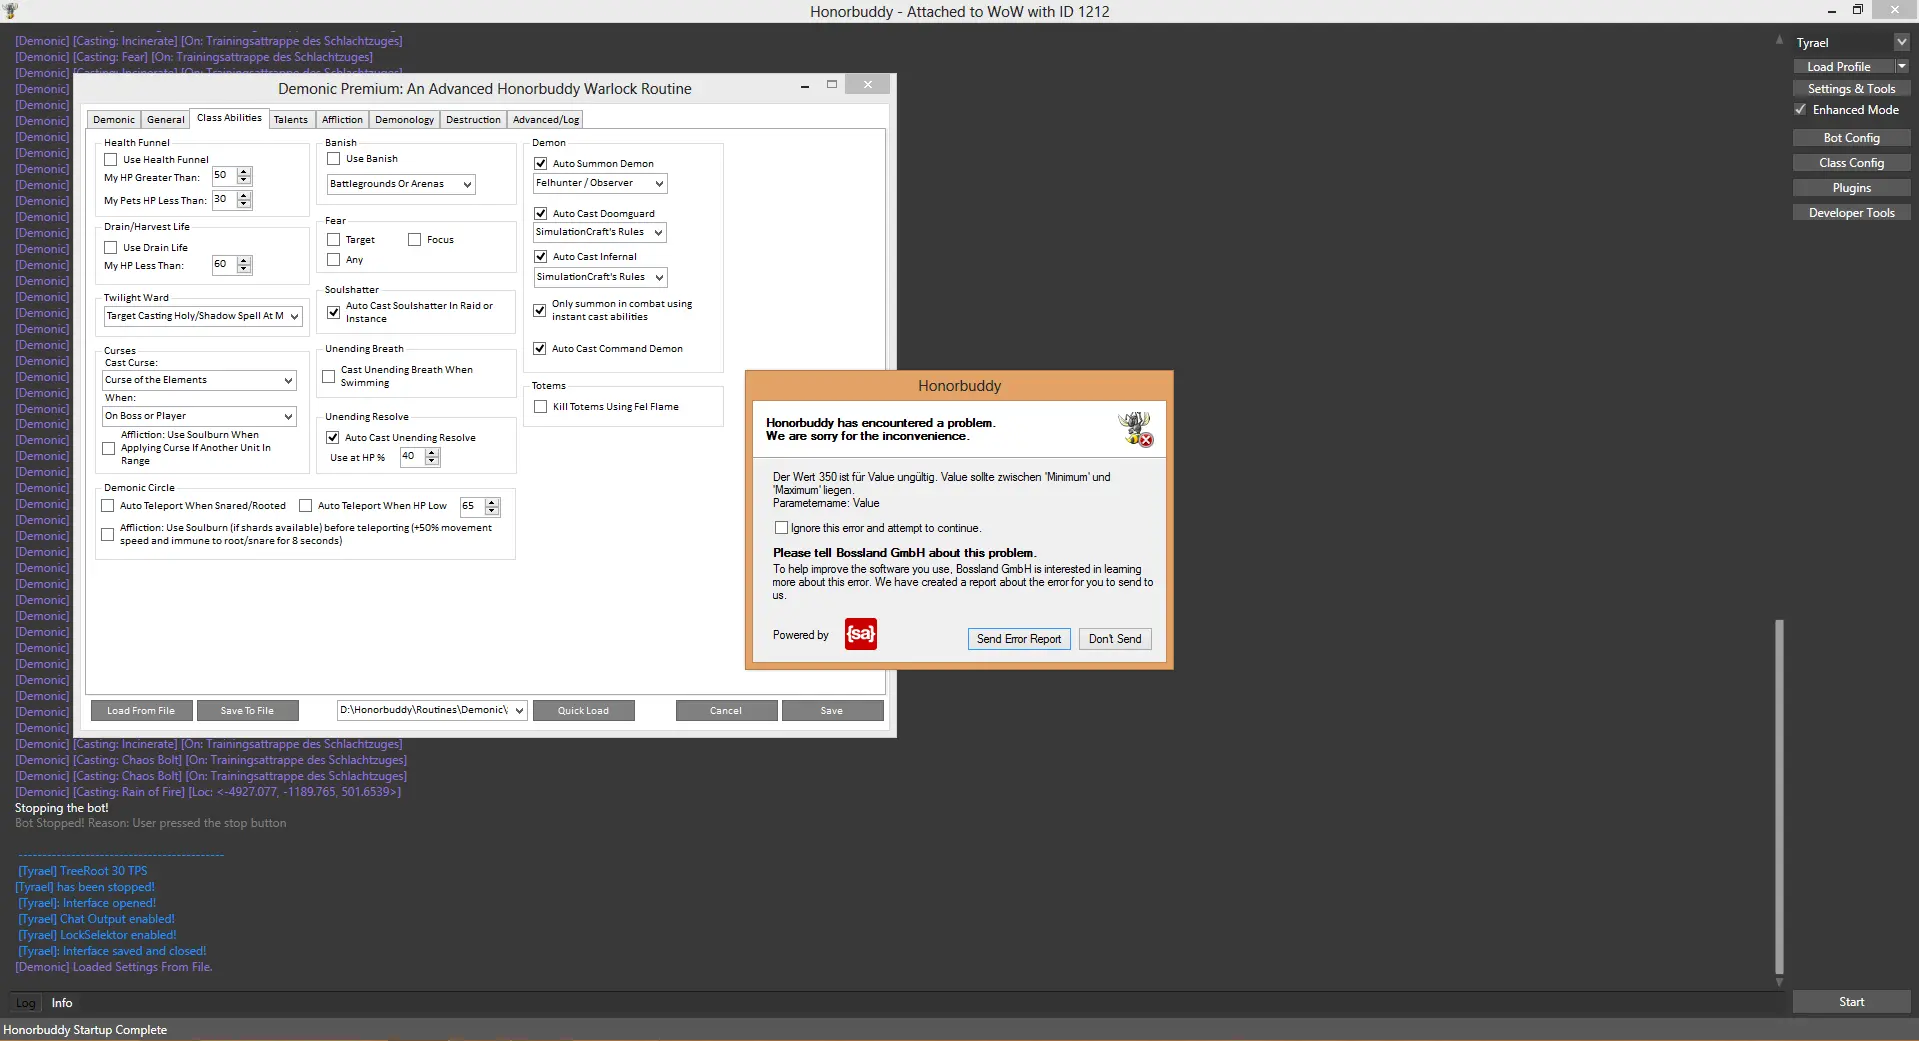Click Save in Demonic settings
1919x1041 pixels.
tap(832, 711)
